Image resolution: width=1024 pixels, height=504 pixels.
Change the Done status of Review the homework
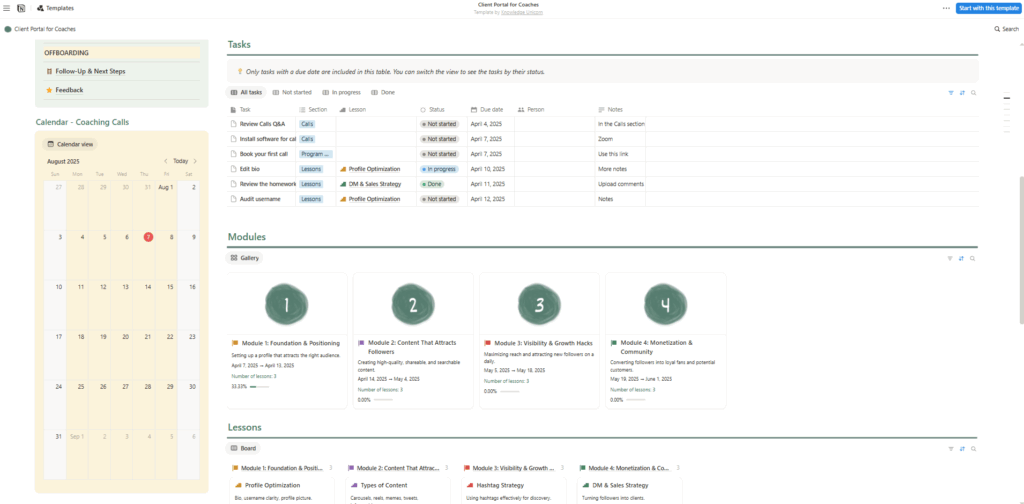click(432, 184)
